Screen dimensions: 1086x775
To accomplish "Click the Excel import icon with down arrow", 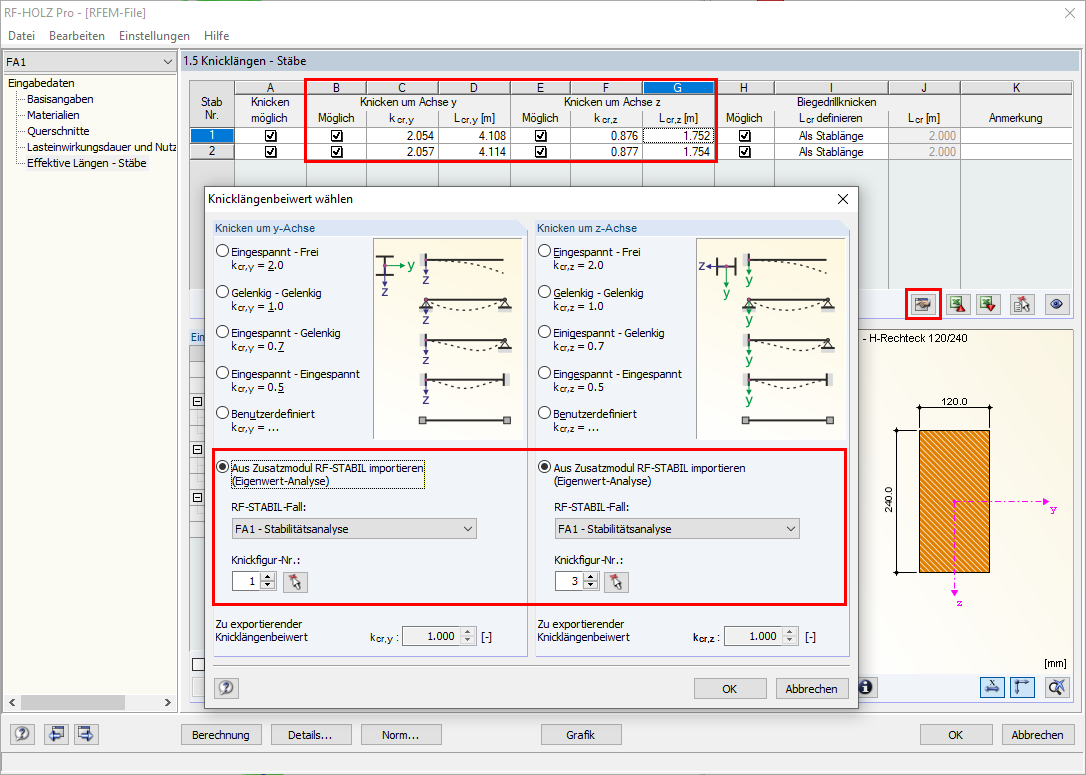I will [x=988, y=304].
